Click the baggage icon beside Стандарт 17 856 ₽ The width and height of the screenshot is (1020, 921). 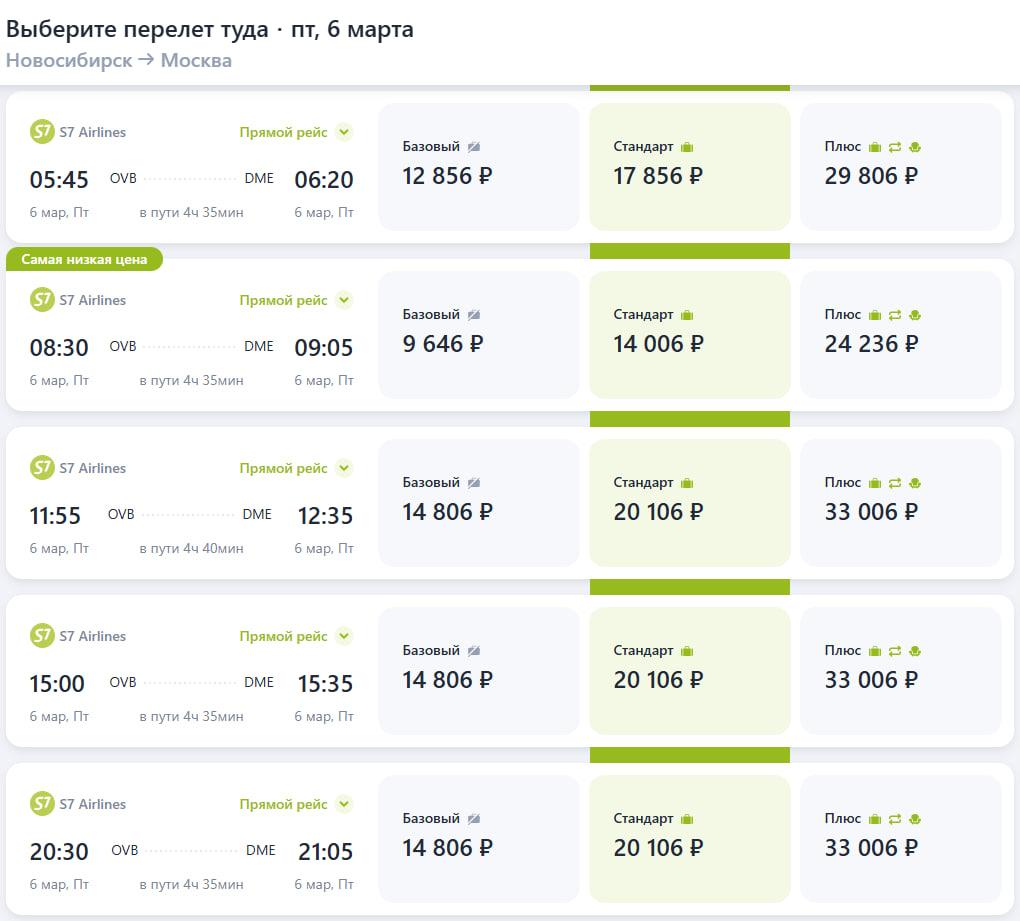[x=687, y=147]
